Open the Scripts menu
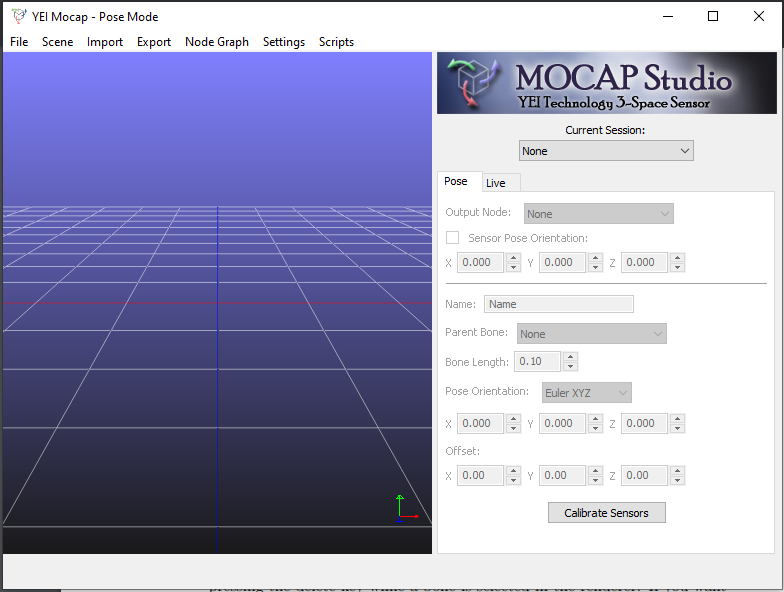 tap(336, 42)
